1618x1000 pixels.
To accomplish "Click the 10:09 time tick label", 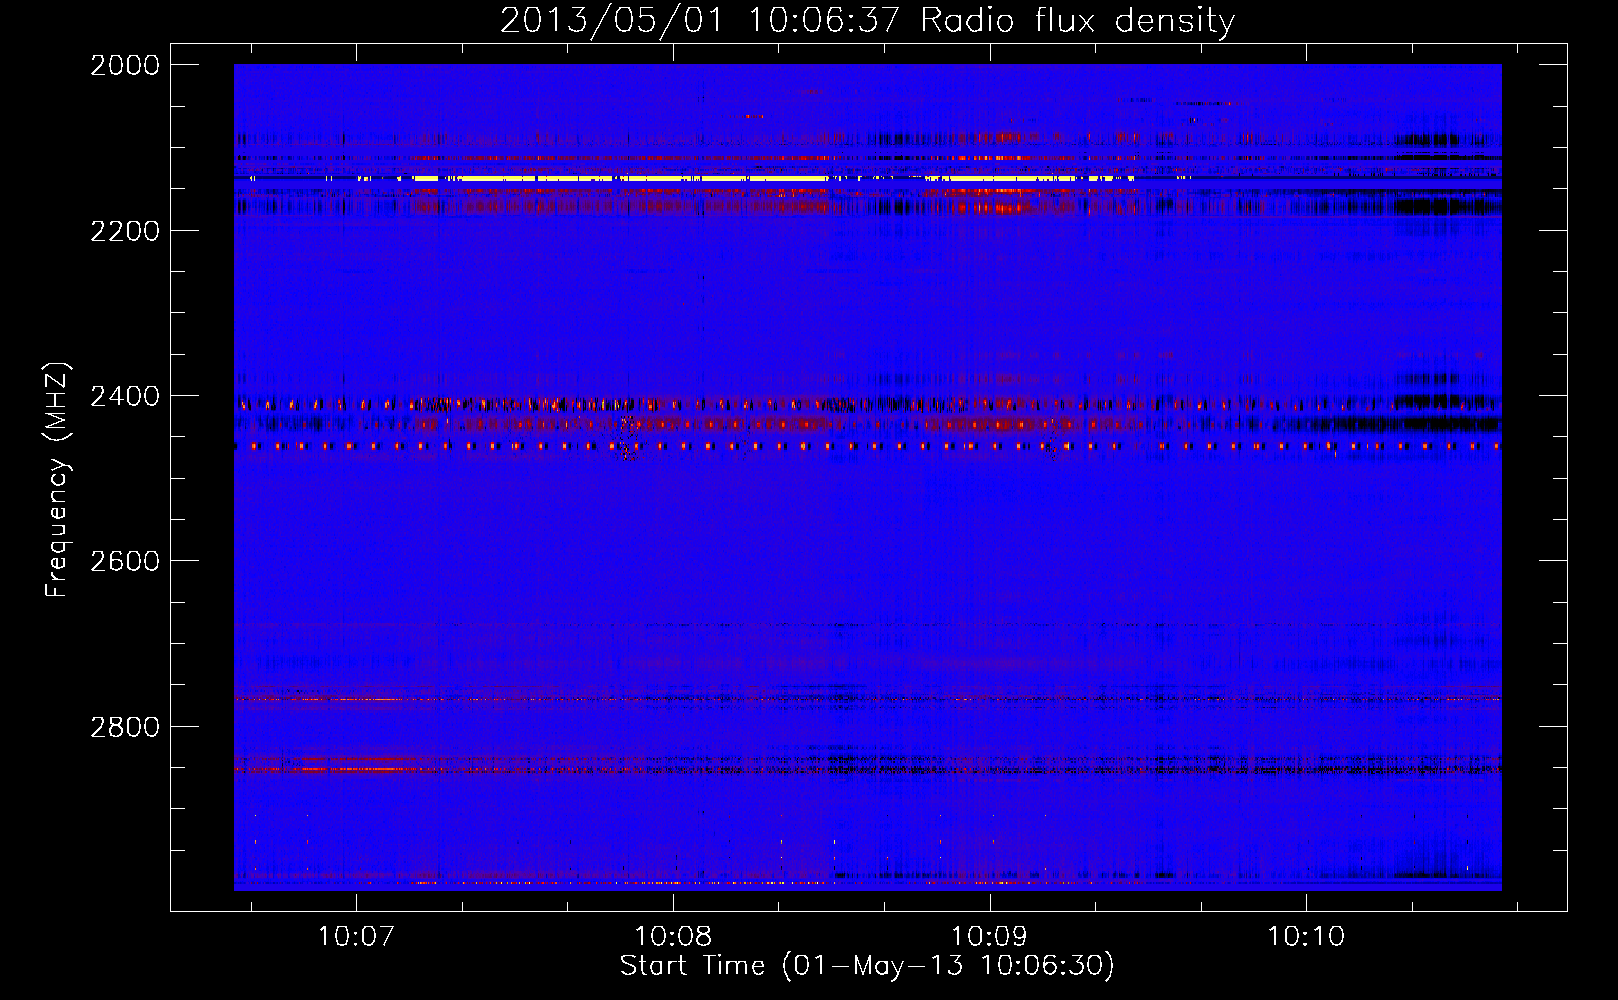I will pos(990,937).
